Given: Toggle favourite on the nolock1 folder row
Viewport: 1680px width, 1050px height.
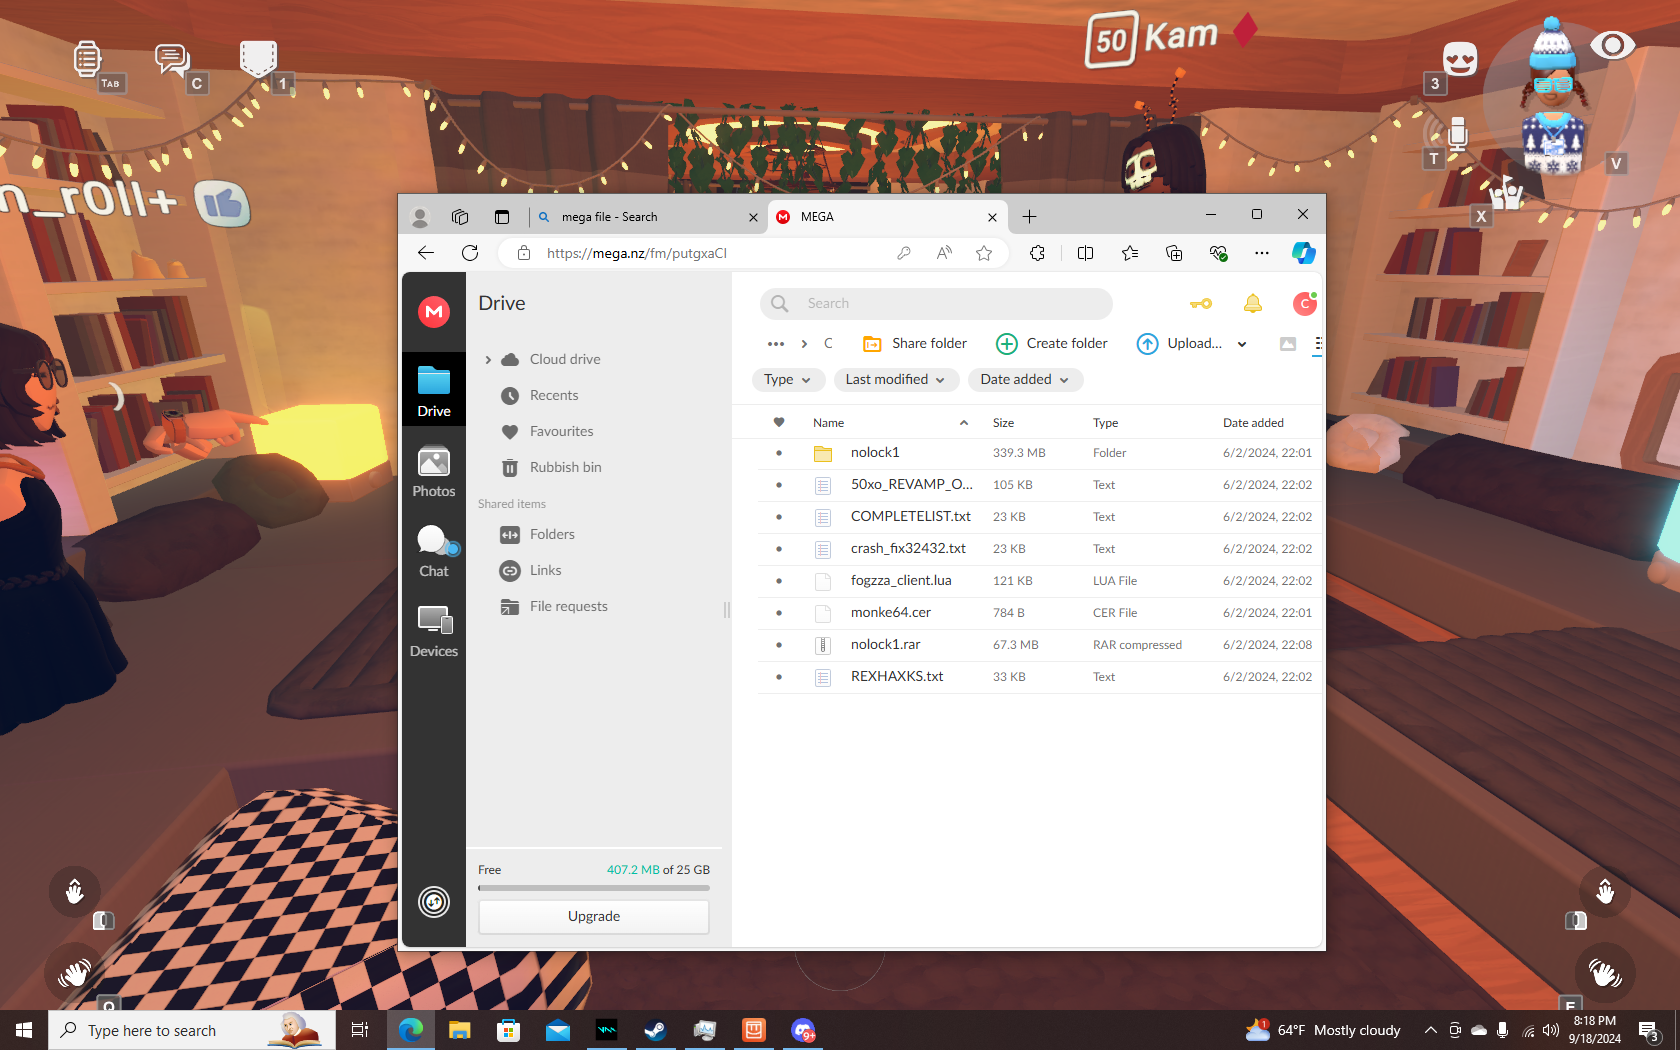Looking at the screenshot, I should tap(779, 453).
